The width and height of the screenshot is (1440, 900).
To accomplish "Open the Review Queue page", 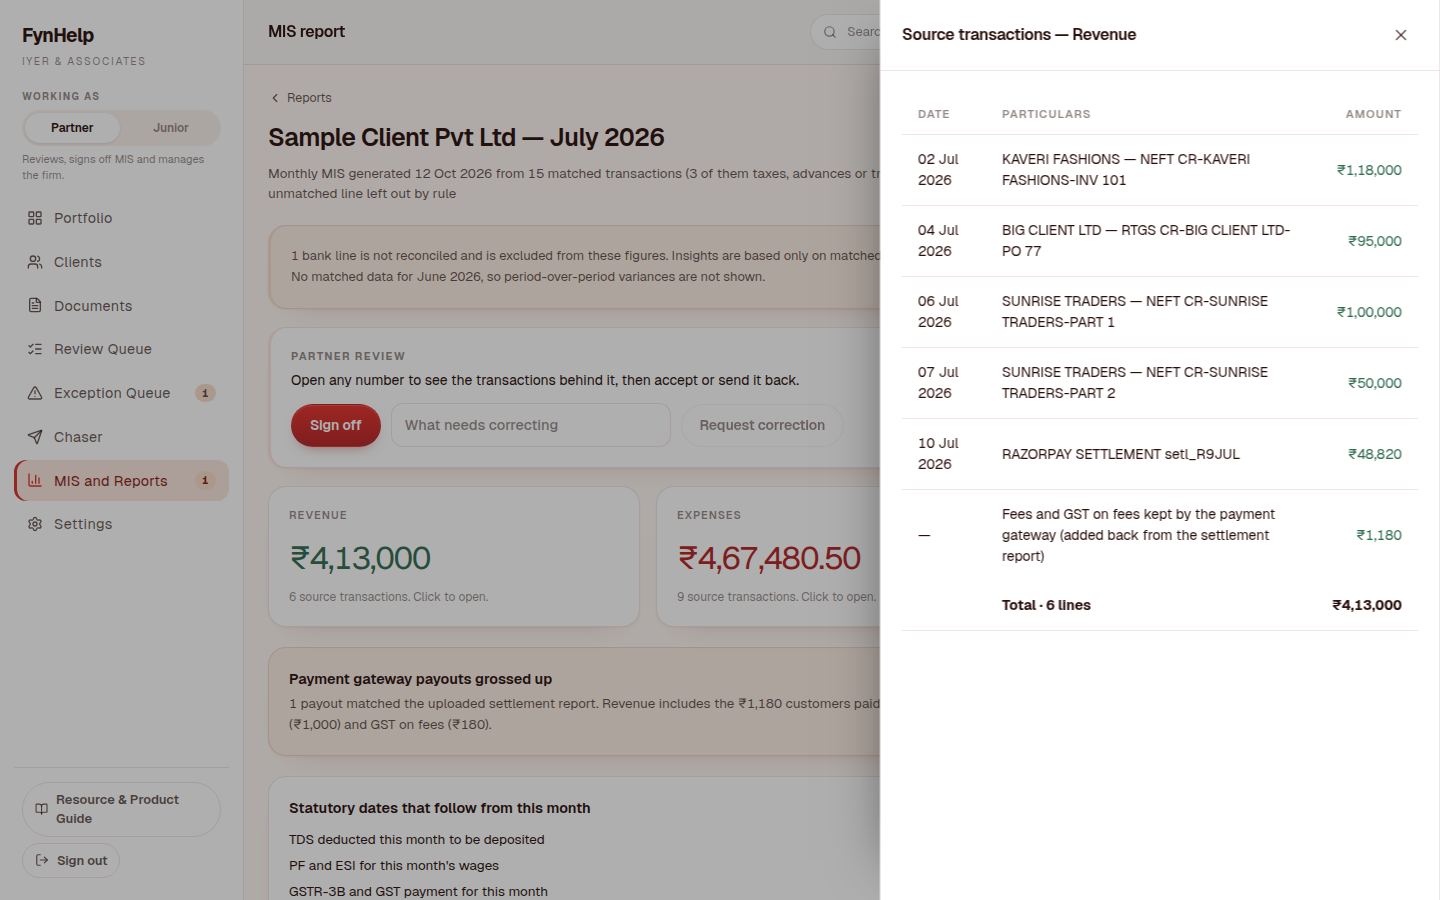I will 121,349.
